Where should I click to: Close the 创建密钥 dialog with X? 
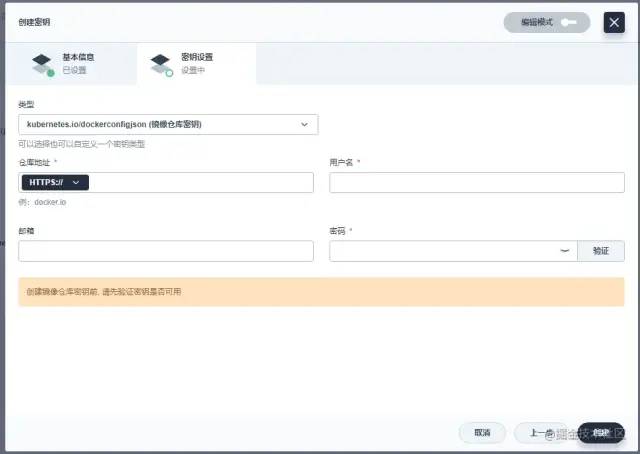614,22
